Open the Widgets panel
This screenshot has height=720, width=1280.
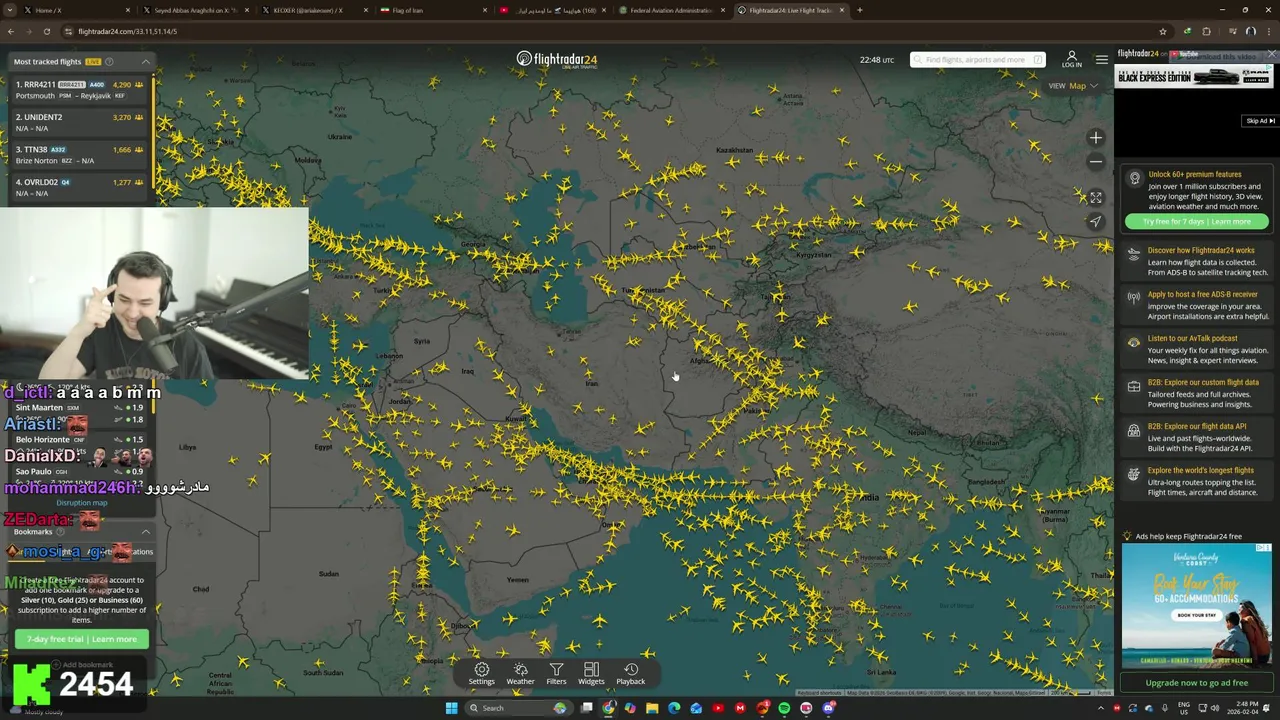591,674
